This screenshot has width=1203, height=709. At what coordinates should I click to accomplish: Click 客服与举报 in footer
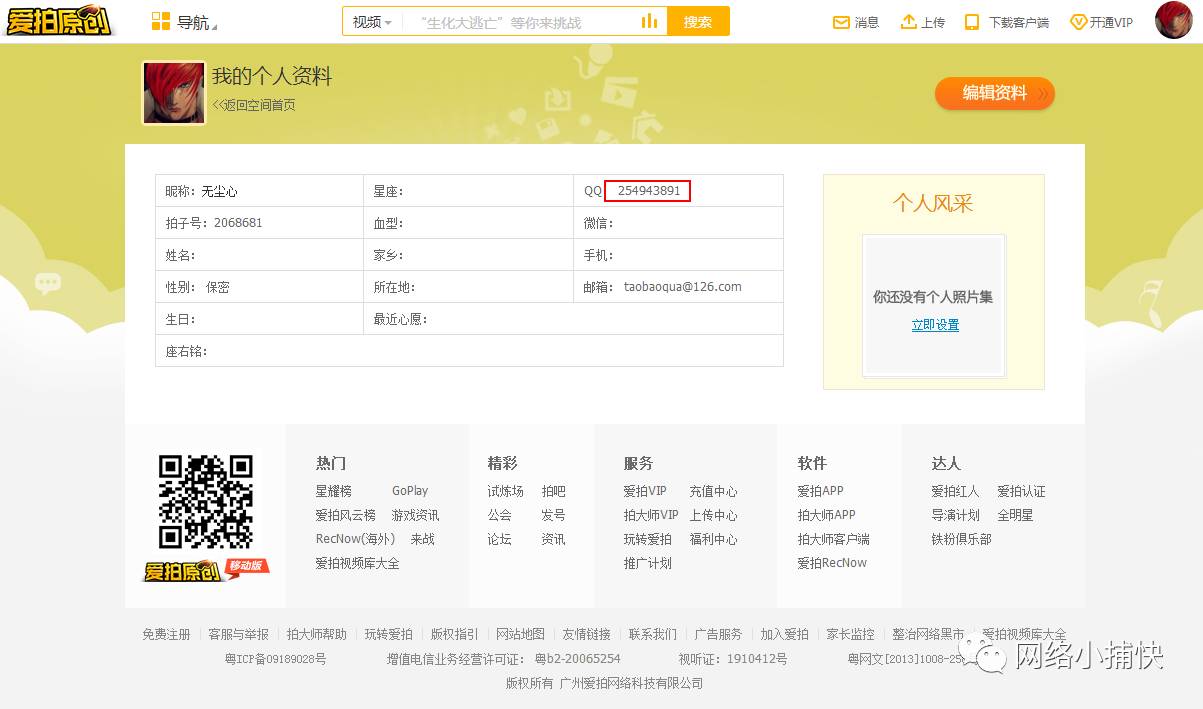pos(238,634)
